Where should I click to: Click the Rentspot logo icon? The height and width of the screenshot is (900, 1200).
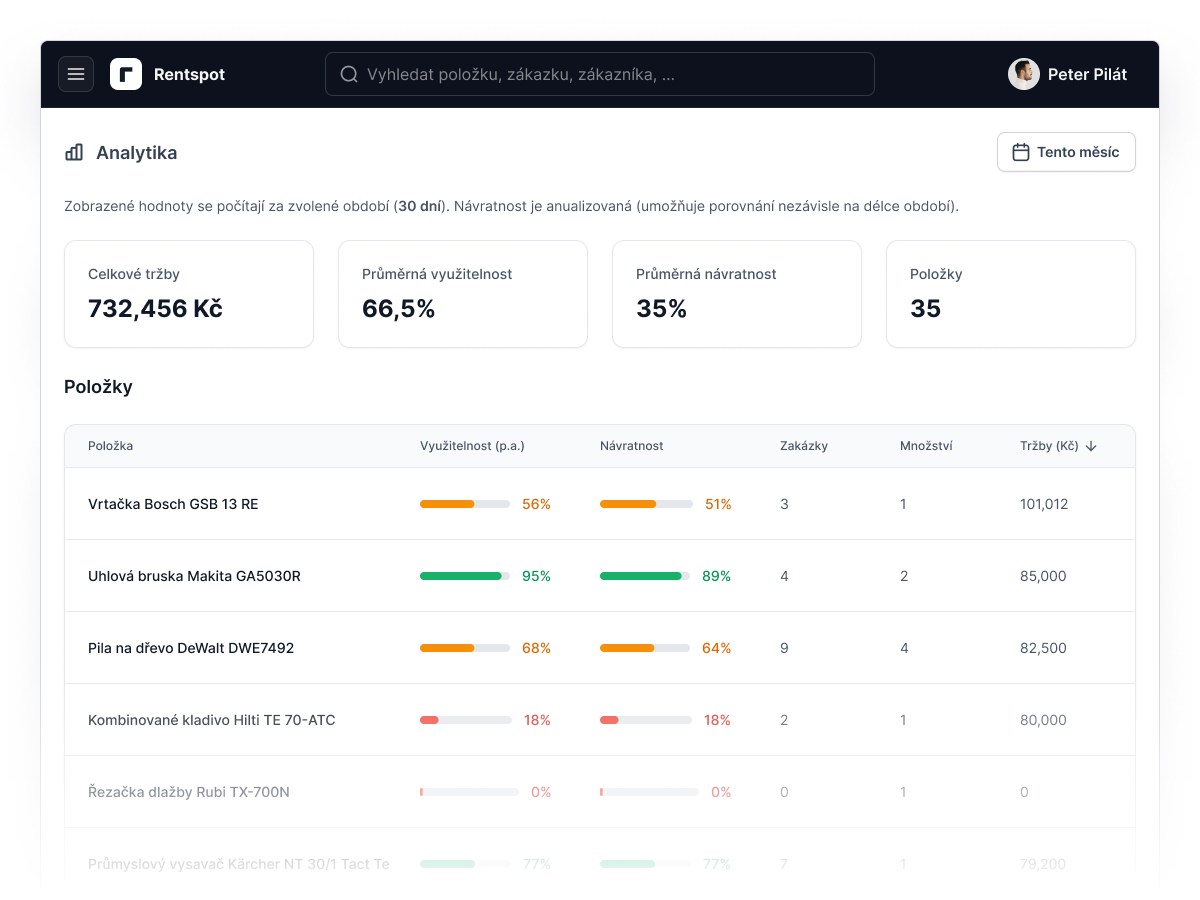pyautogui.click(x=126, y=74)
